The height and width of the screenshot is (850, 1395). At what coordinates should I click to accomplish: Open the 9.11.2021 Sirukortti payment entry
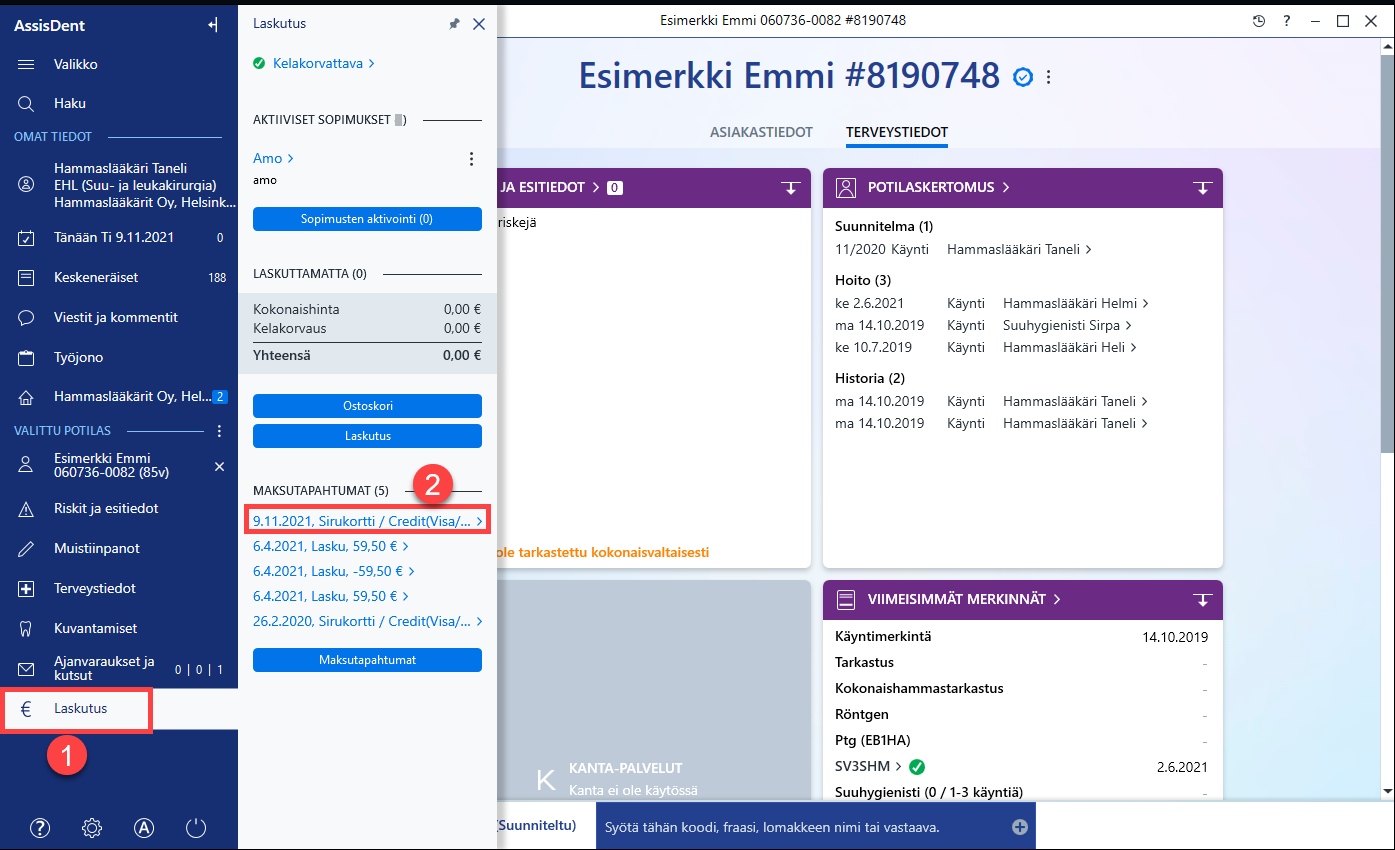click(368, 521)
